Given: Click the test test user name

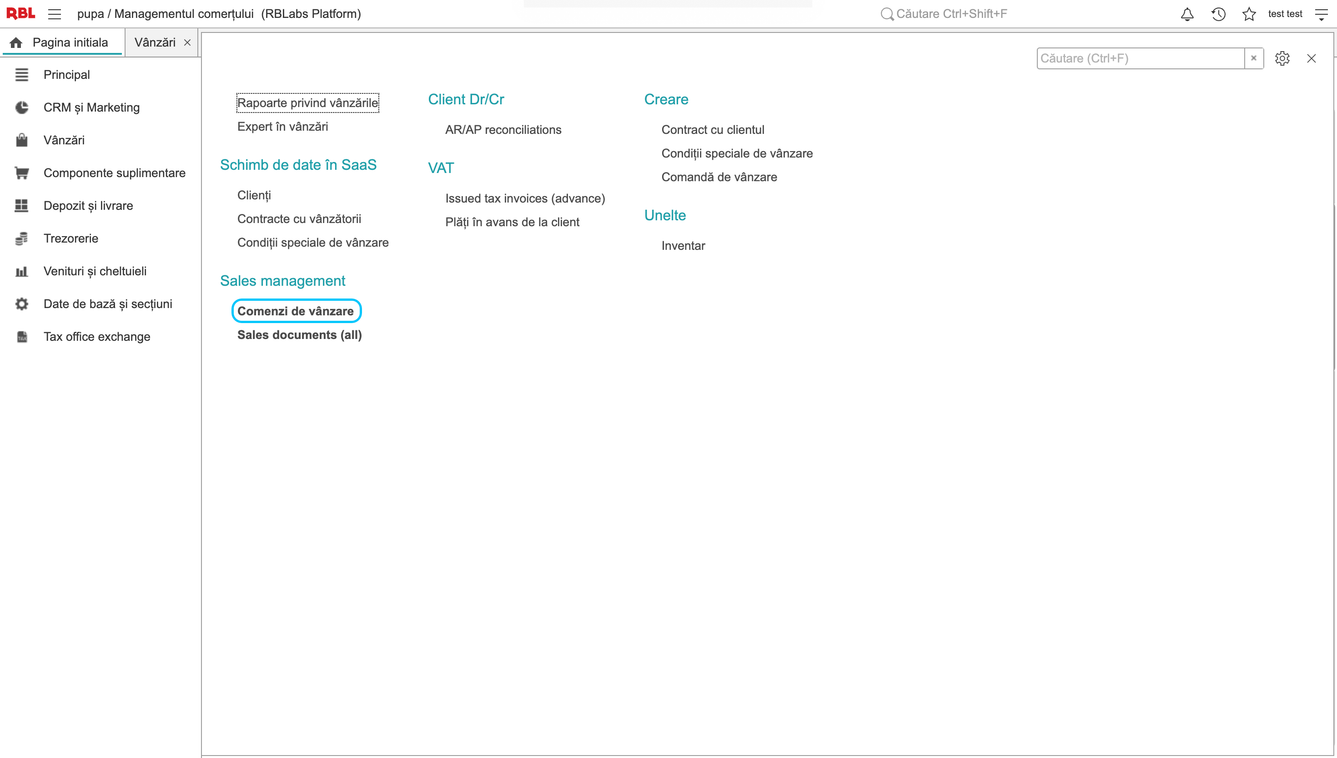Looking at the screenshot, I should [1285, 14].
